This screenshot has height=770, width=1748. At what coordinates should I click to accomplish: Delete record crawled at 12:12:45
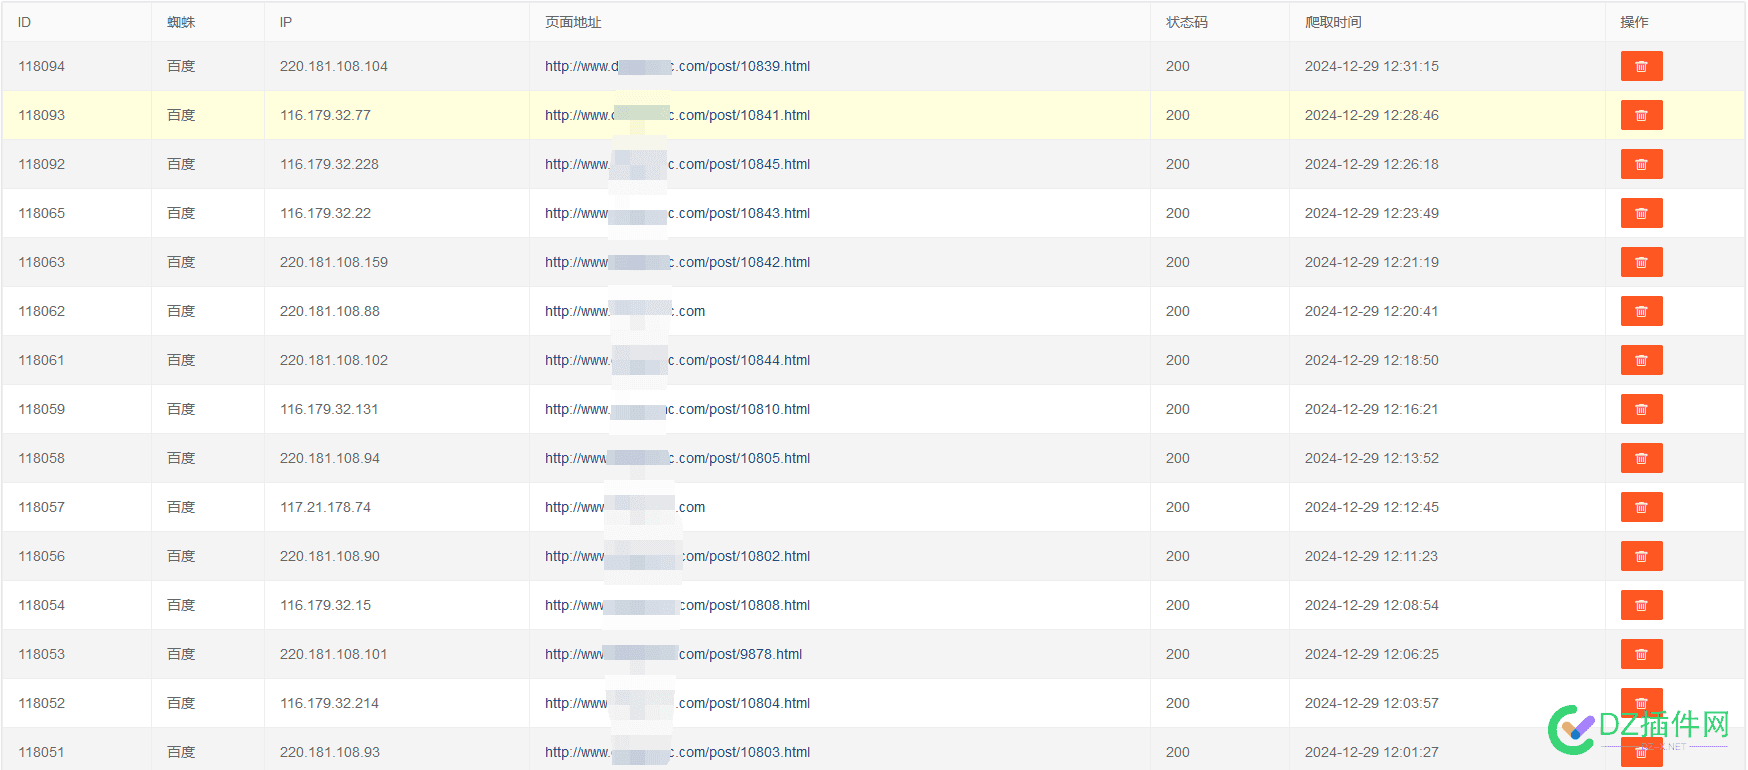(1641, 507)
